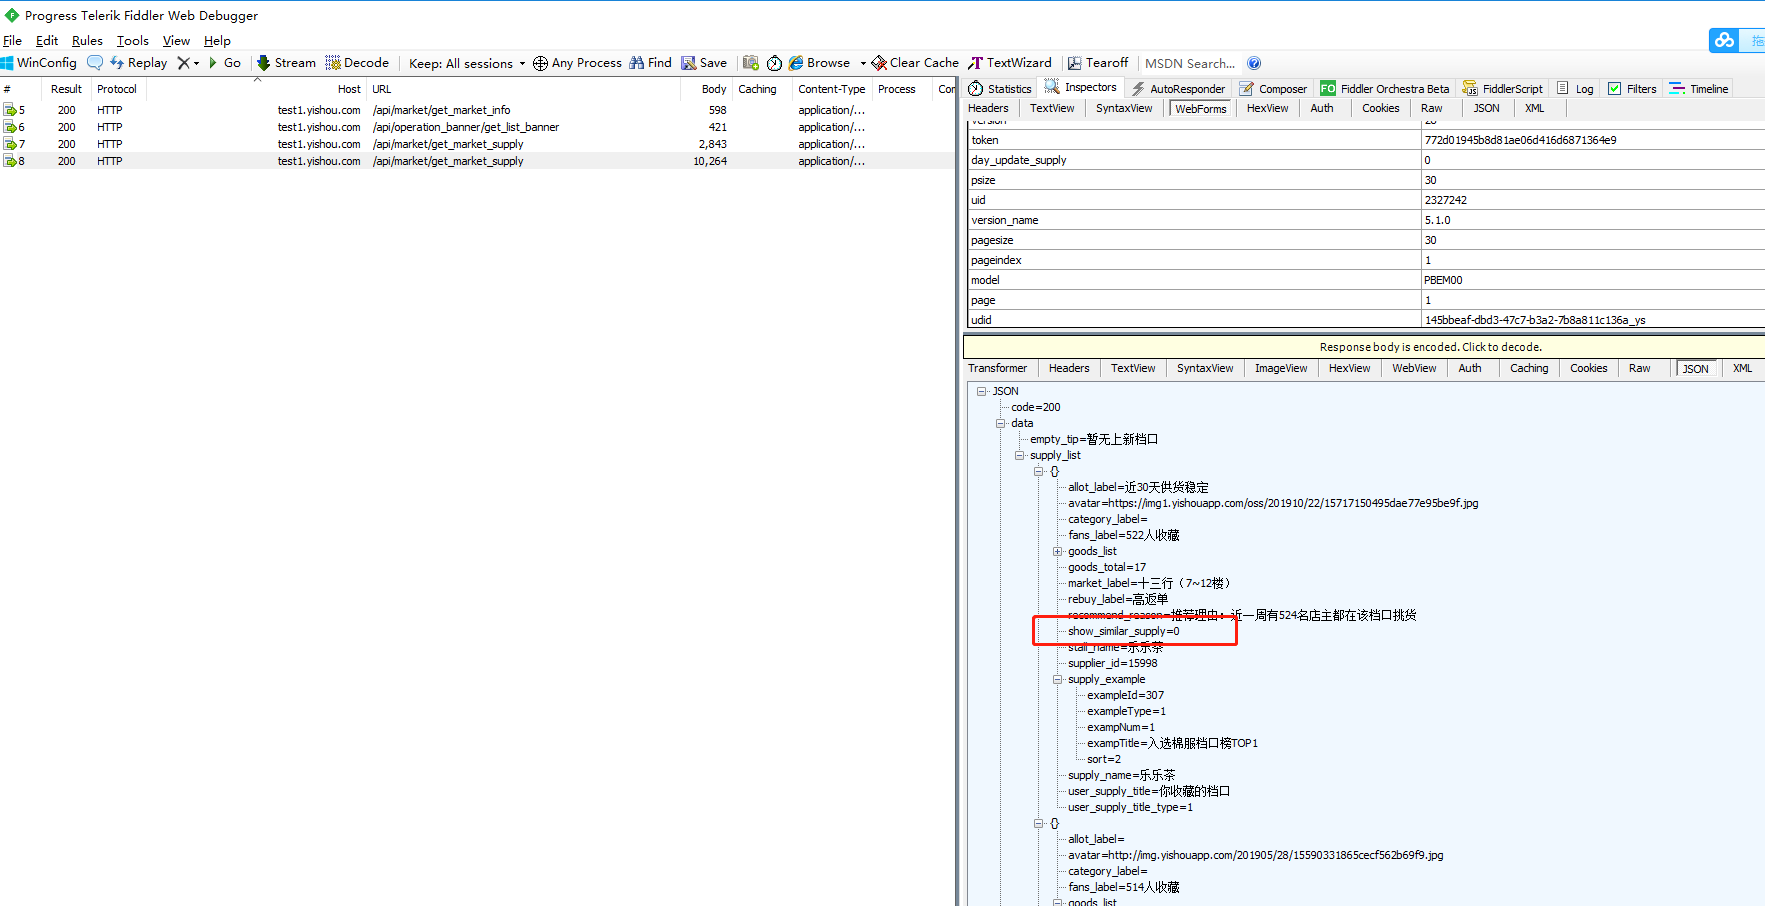Open the View menu

[176, 40]
